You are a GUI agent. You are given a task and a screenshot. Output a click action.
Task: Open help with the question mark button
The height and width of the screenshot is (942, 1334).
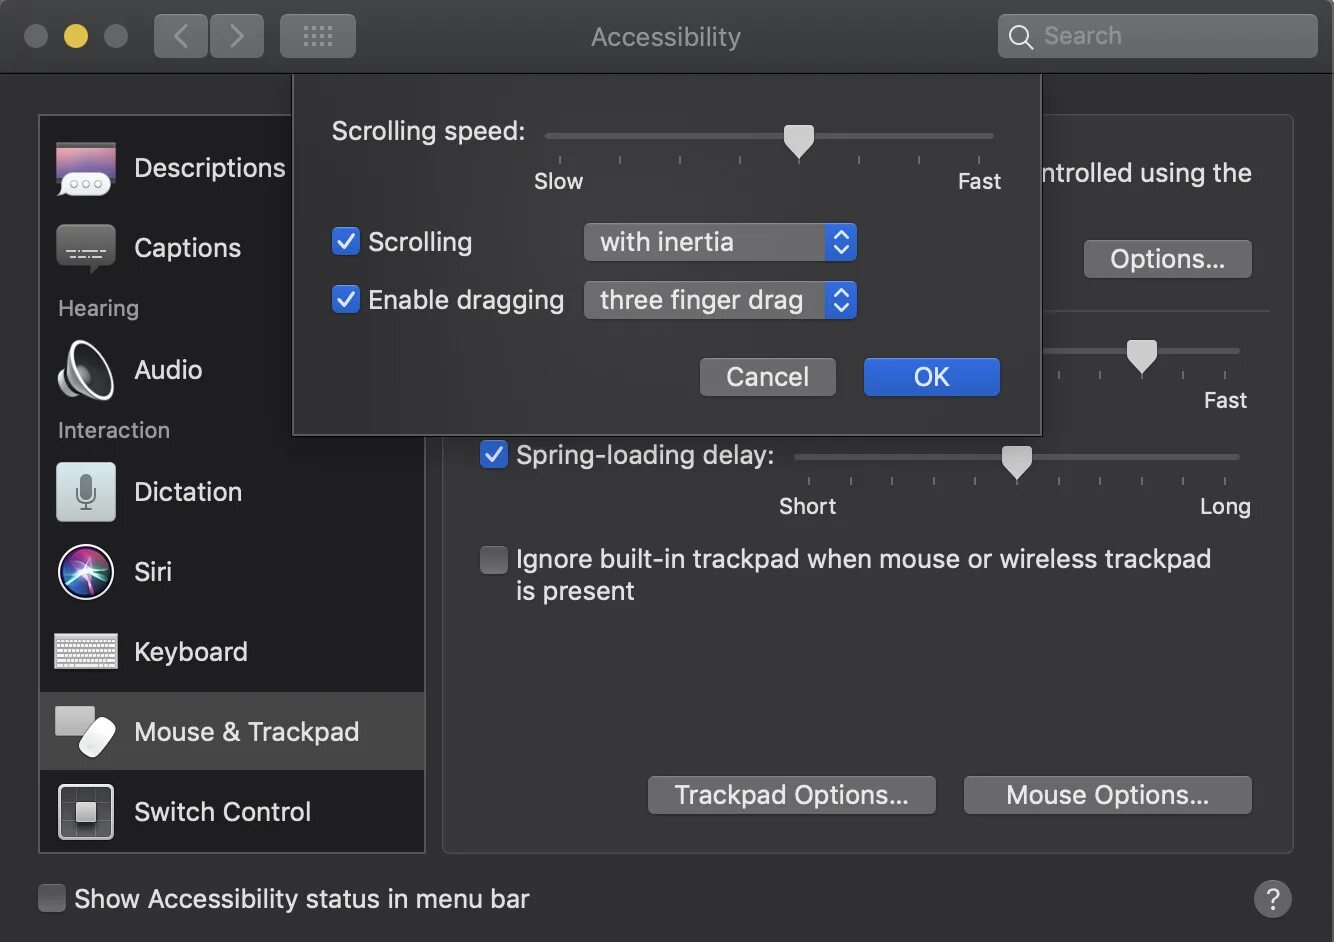pyautogui.click(x=1273, y=898)
